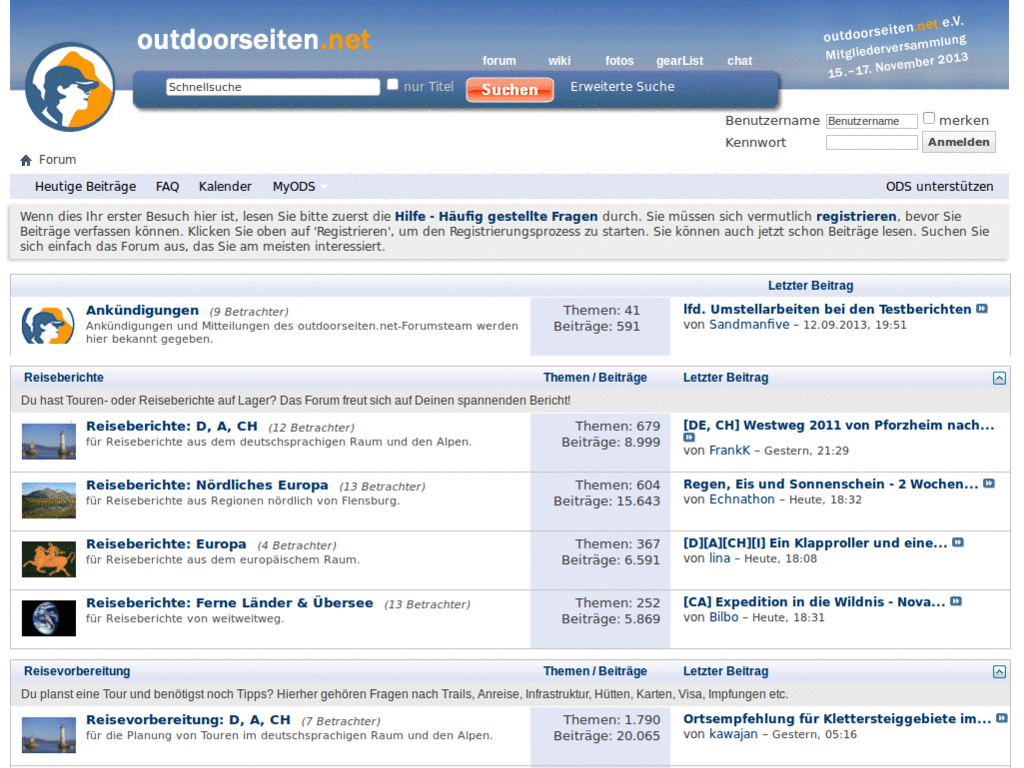Open lighthouse thumbnail of Reisevorbereitung D, A, CH
Screen dimensions: 1024x768
[49, 735]
